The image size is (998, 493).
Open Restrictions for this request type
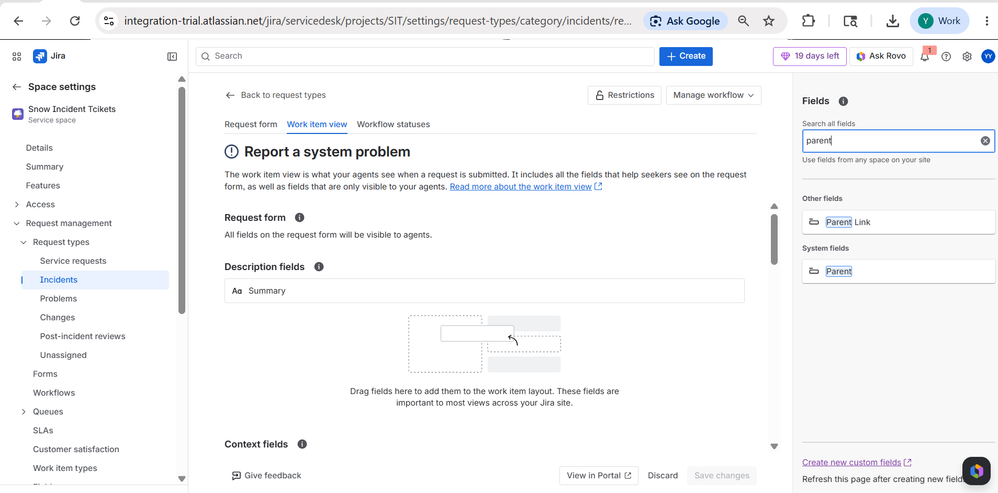pos(624,95)
